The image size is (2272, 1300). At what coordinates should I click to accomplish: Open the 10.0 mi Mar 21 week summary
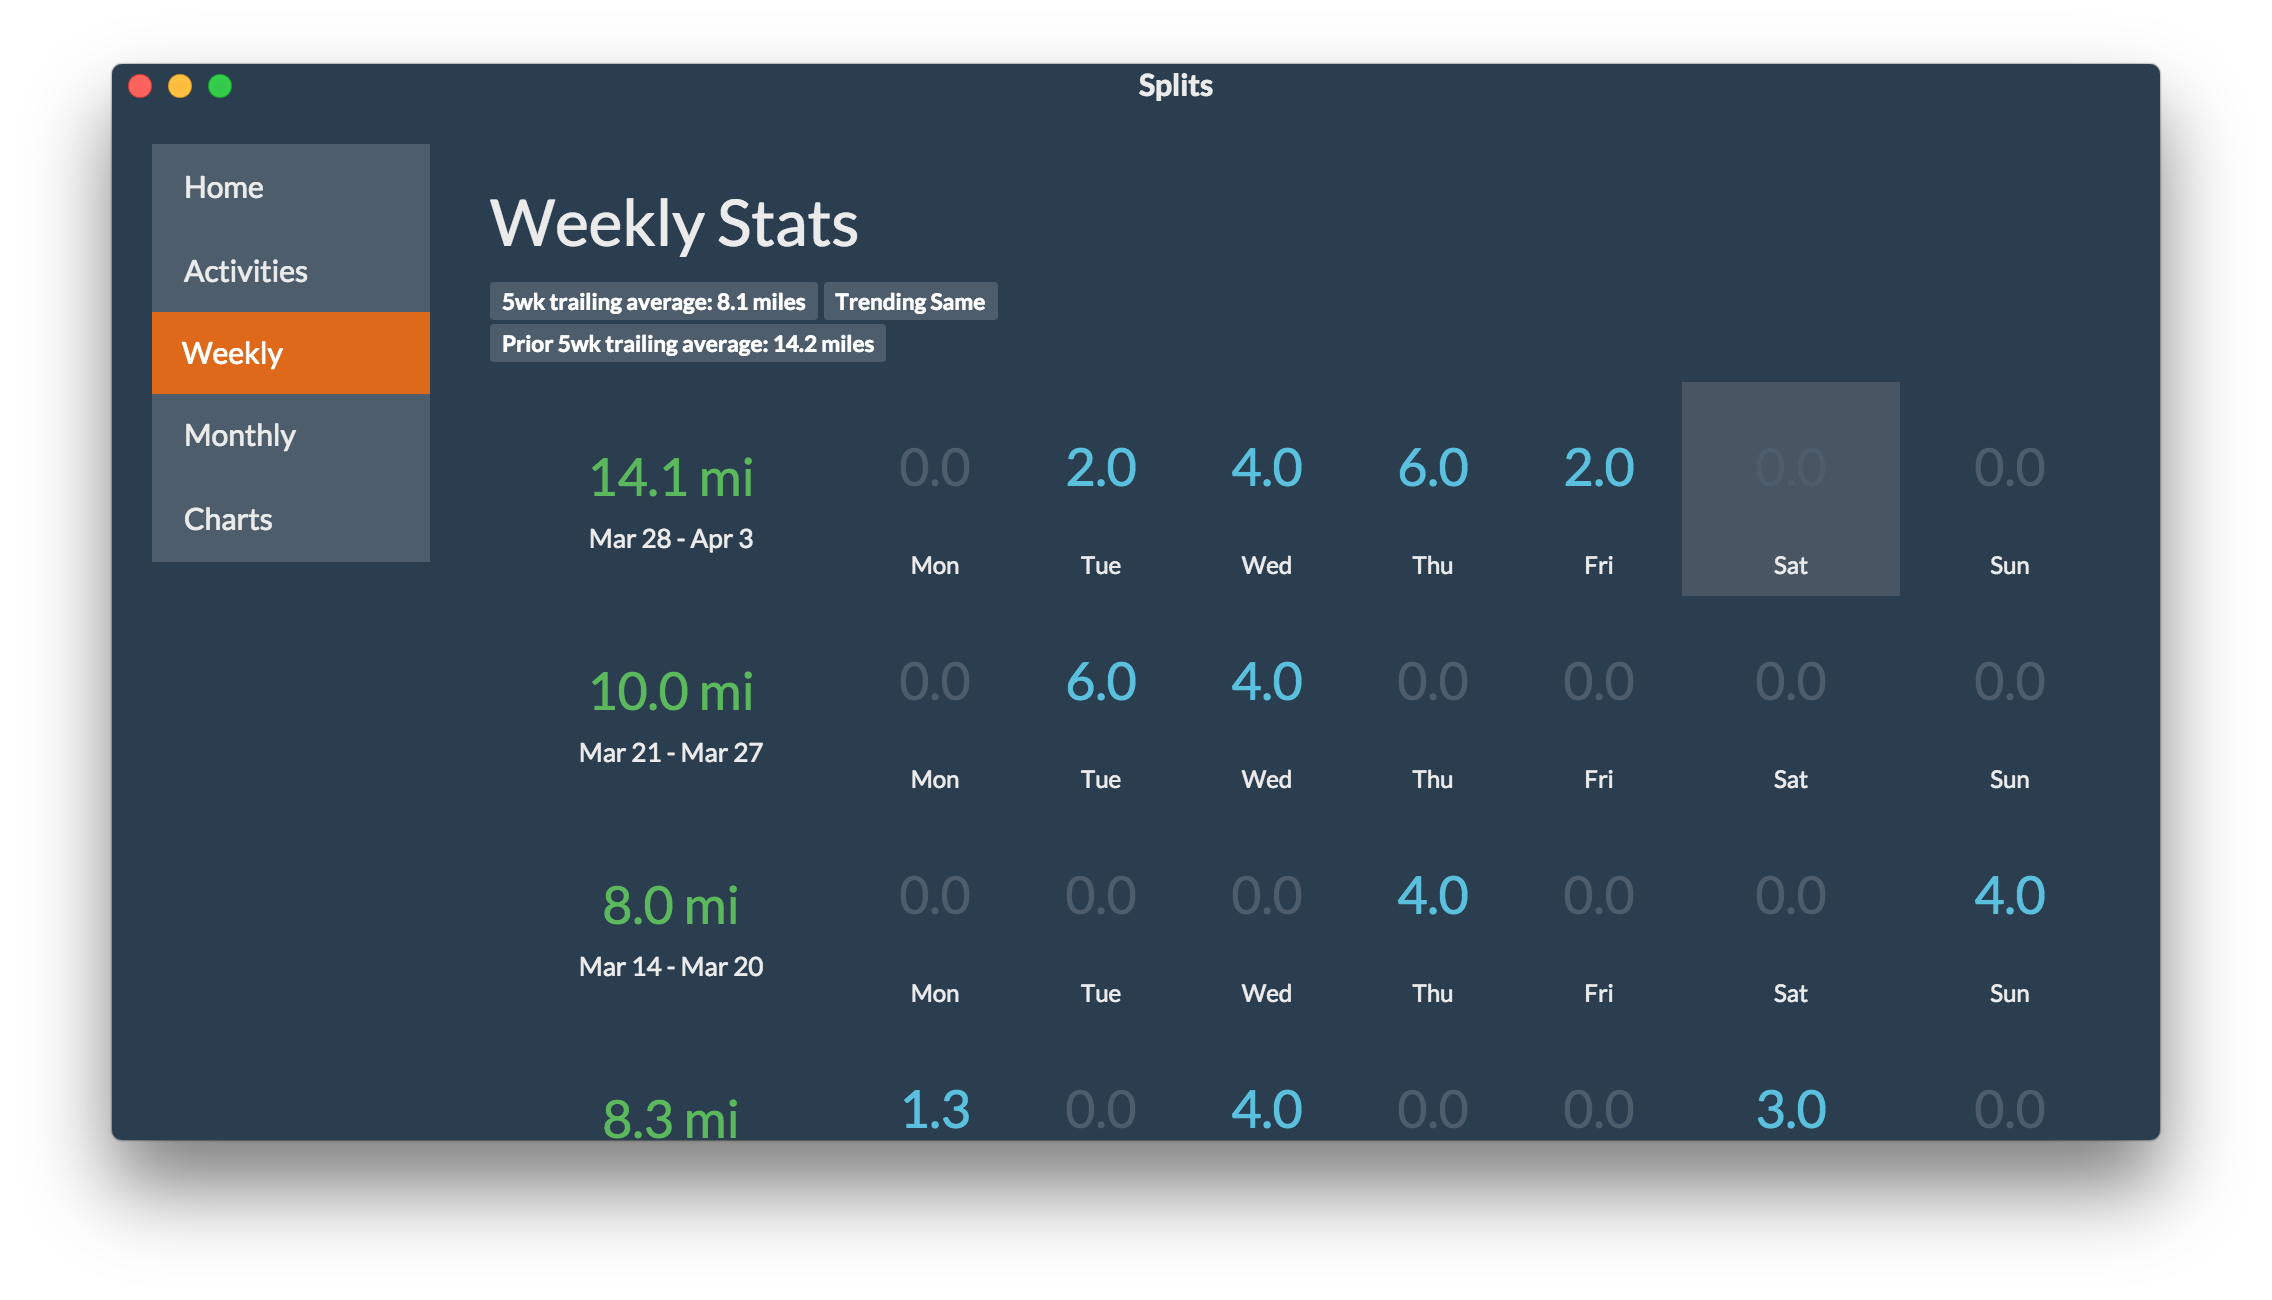[670, 692]
